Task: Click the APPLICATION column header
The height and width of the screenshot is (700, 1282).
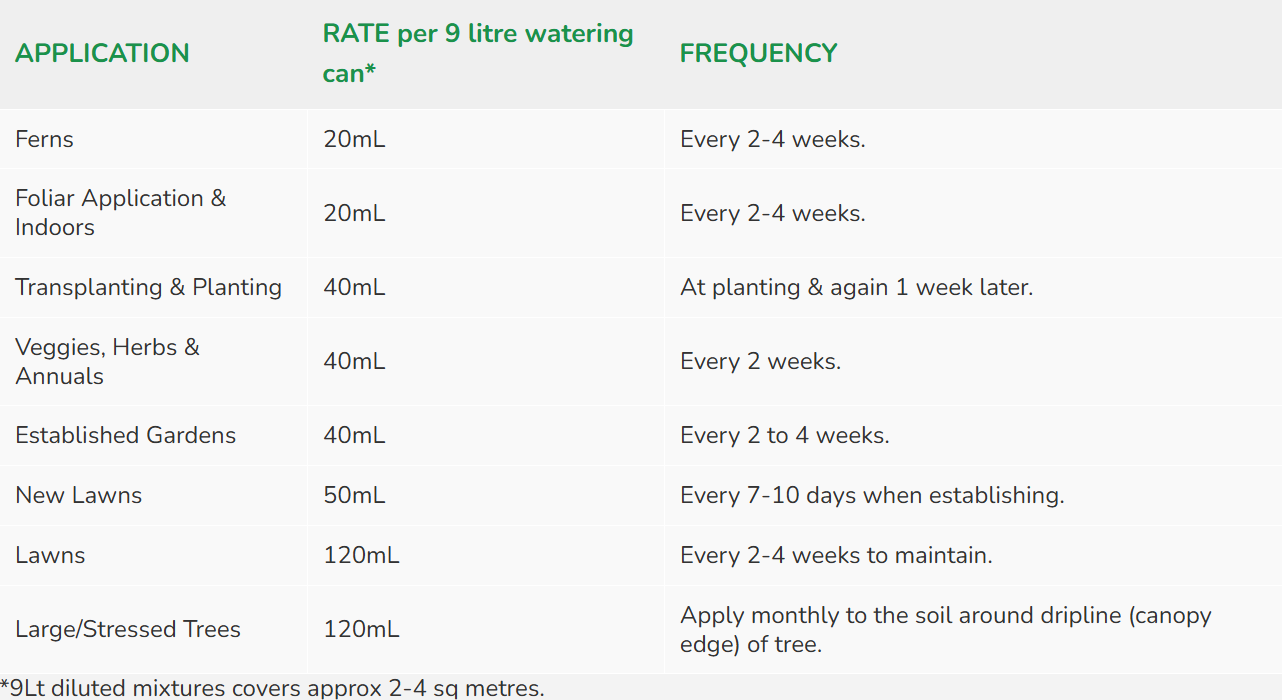Action: [x=102, y=53]
